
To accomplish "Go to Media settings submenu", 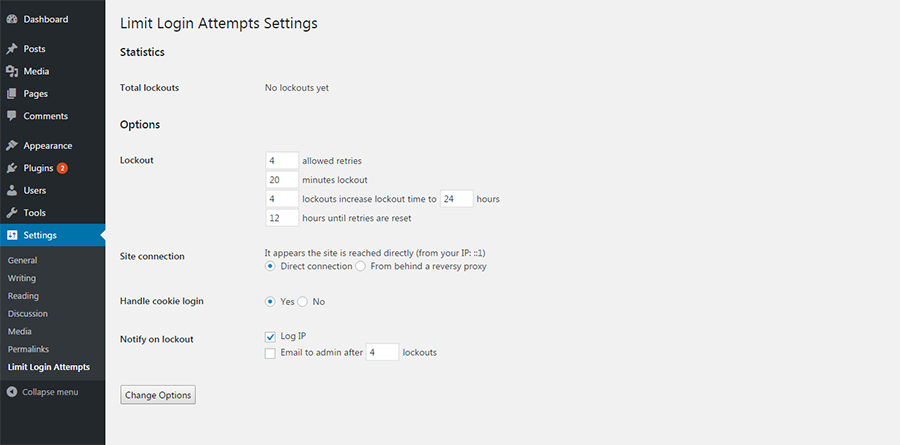I will 20,332.
